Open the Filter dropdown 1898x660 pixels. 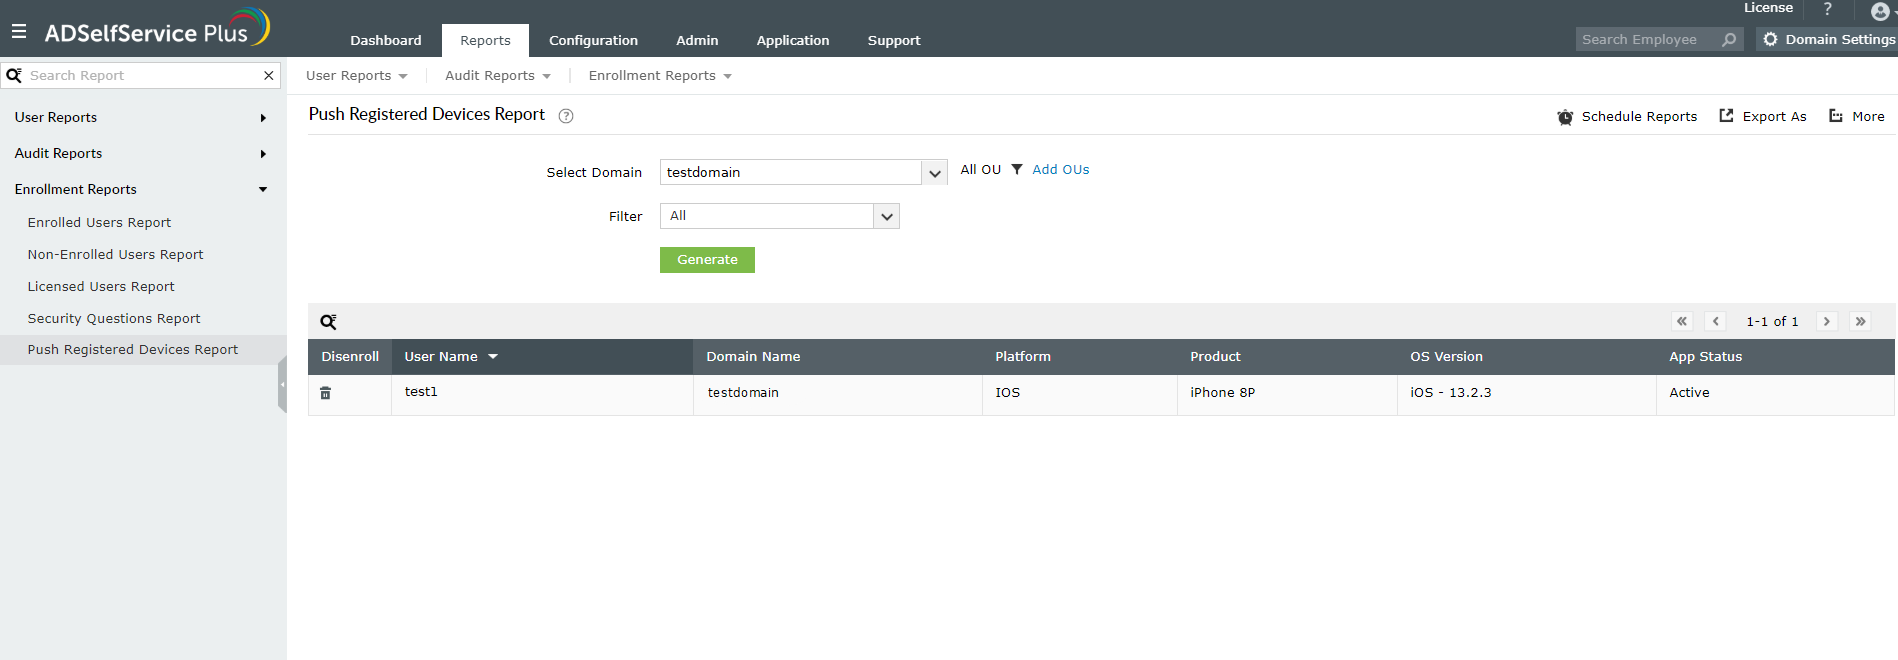click(886, 217)
